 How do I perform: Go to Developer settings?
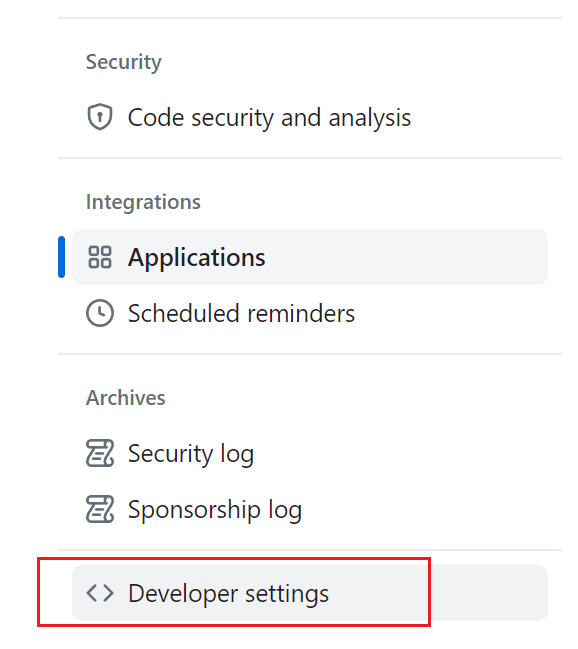(x=310, y=593)
